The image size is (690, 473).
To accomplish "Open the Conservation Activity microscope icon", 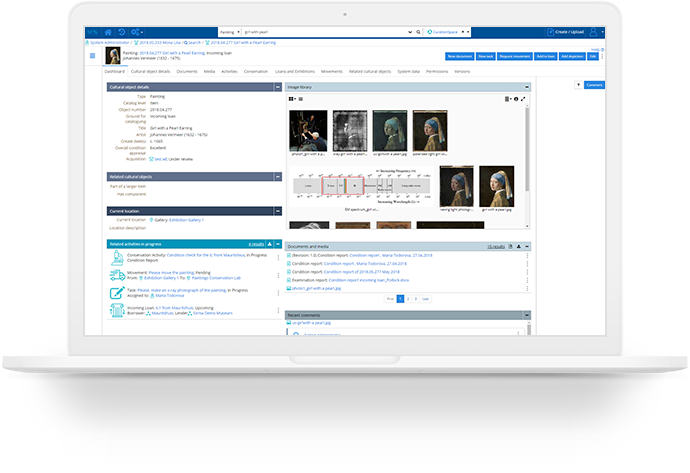I will (117, 258).
